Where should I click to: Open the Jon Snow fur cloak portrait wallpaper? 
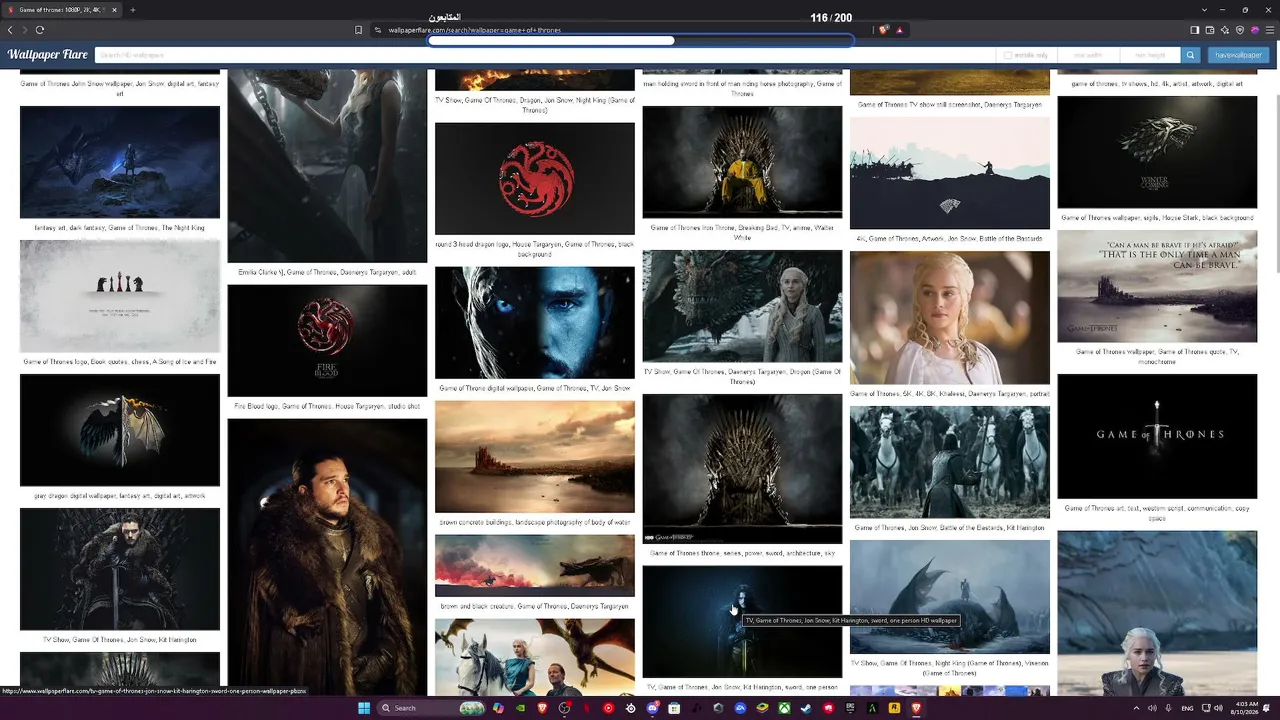tap(327, 556)
